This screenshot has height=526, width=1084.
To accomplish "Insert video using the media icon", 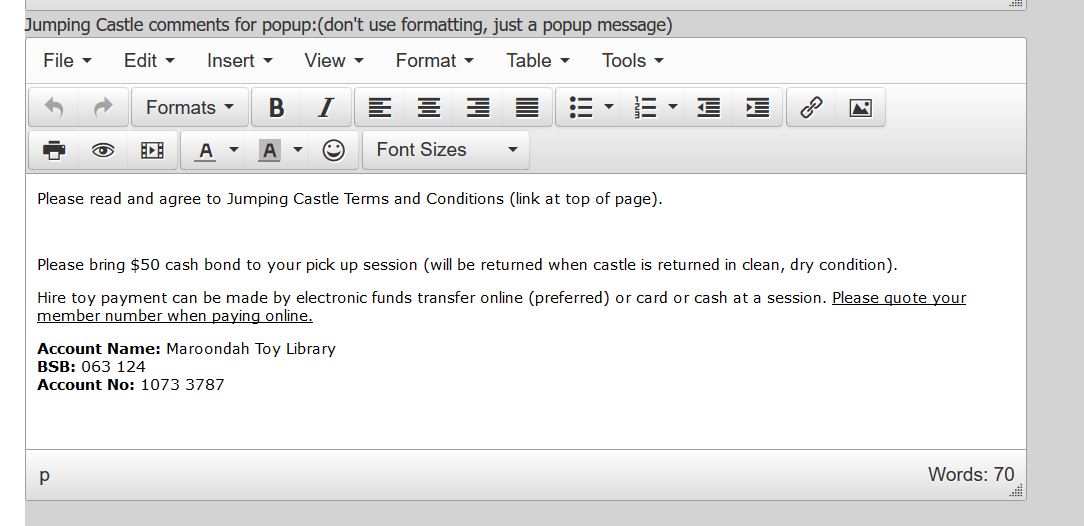I will (151, 150).
